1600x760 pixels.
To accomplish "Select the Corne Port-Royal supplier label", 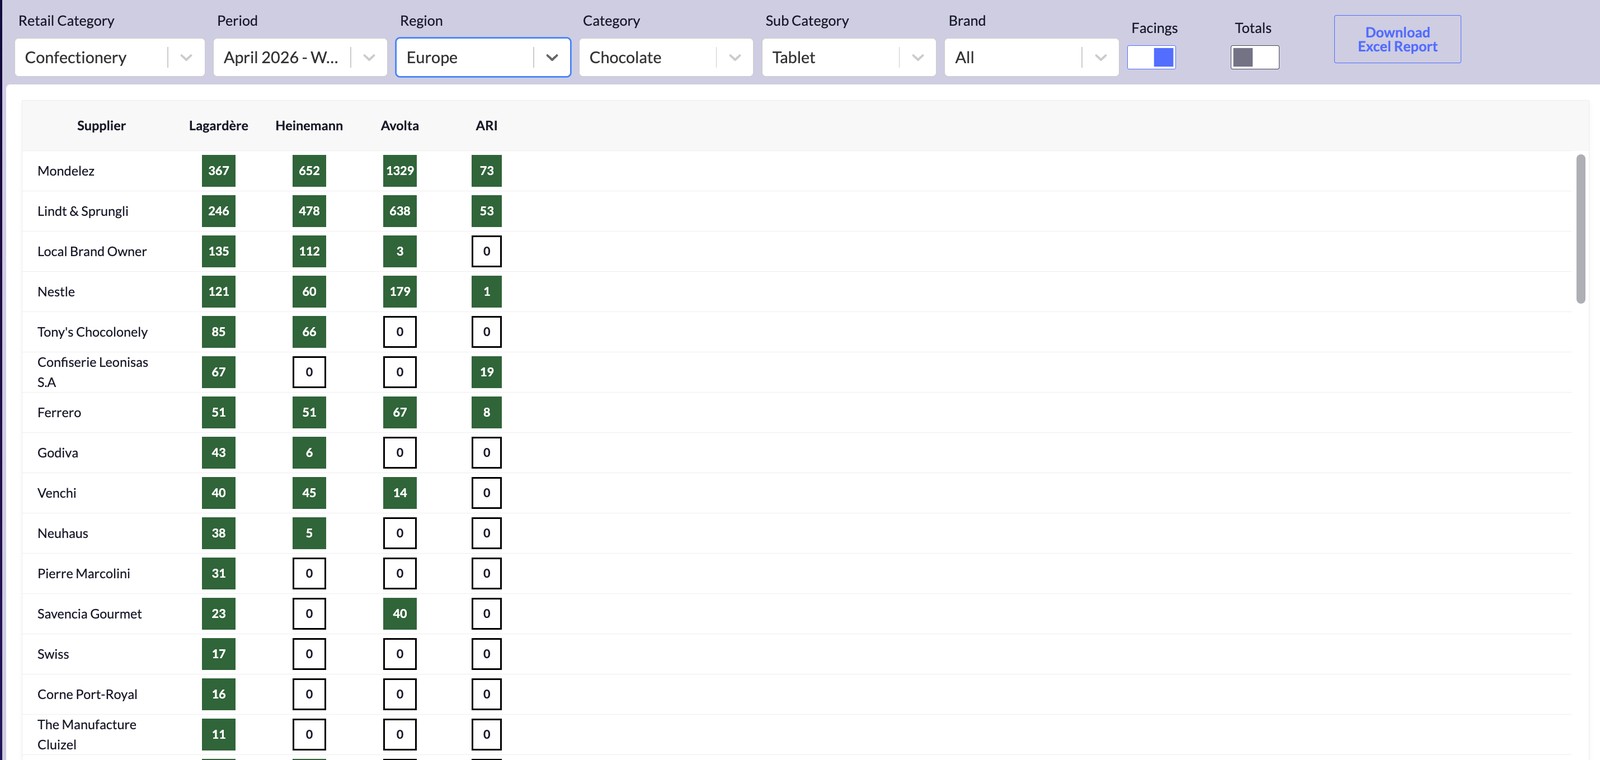I will pos(87,694).
